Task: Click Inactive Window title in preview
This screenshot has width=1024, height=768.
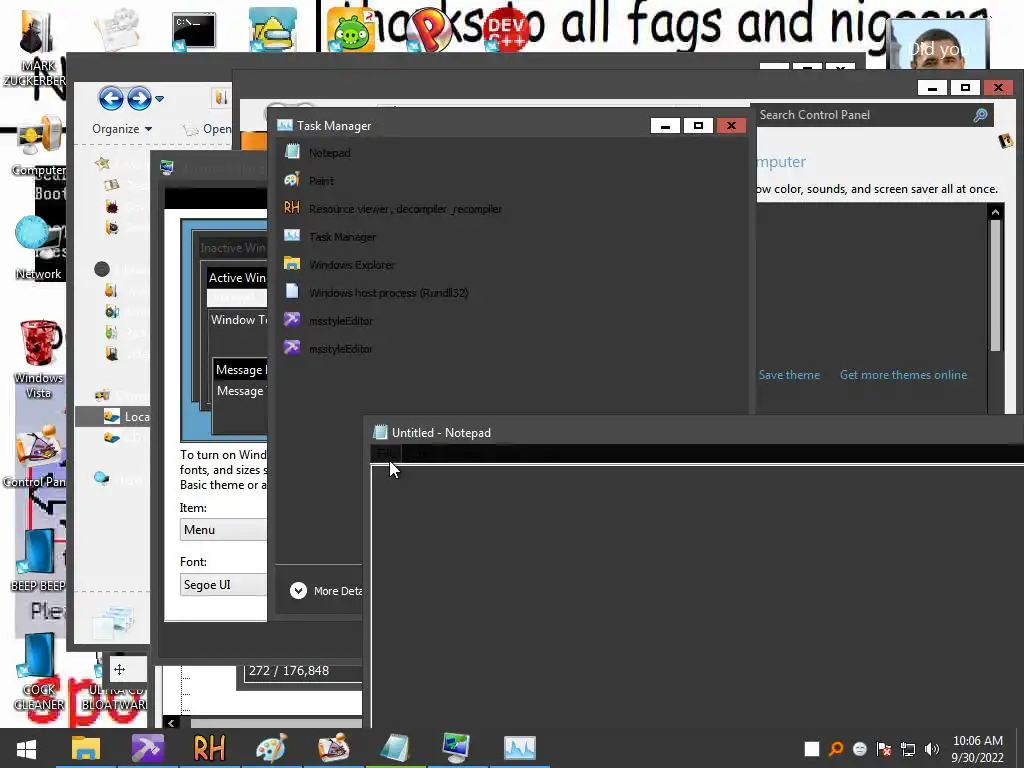Action: click(x=232, y=248)
